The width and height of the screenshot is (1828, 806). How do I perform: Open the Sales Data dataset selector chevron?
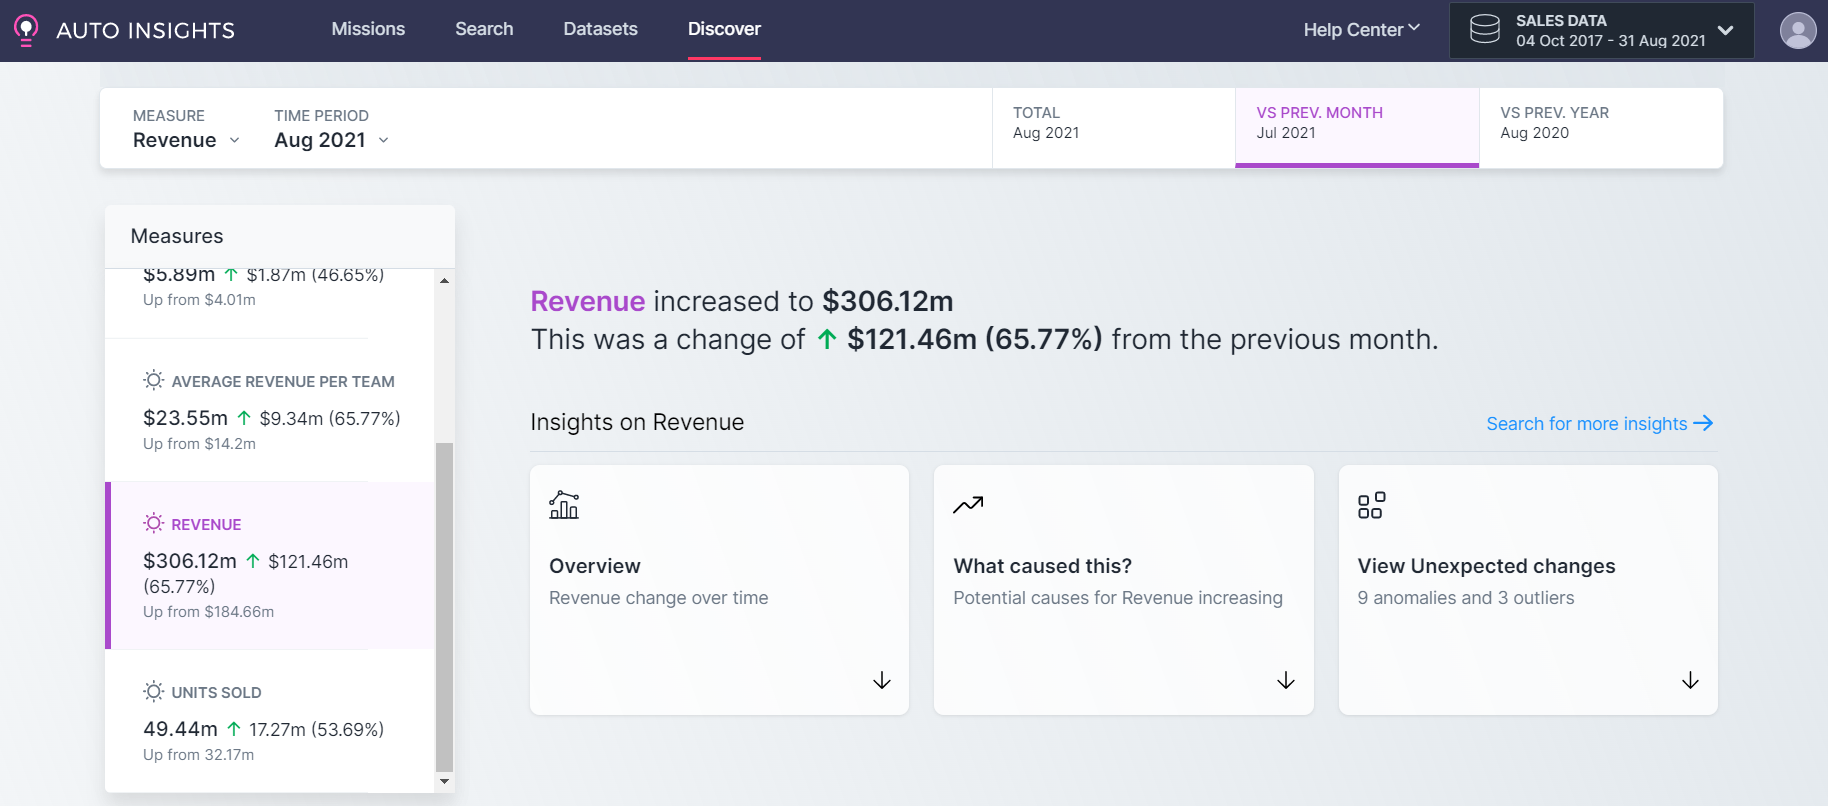click(x=1725, y=30)
